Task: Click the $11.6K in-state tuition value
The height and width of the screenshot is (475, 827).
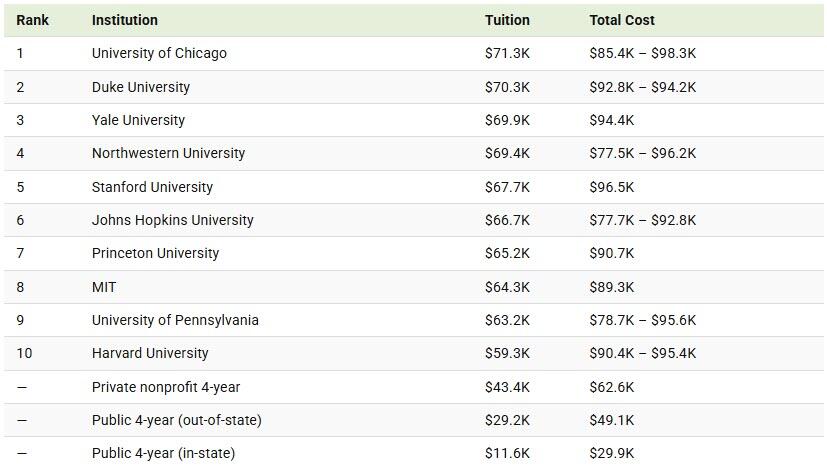Action: point(507,453)
